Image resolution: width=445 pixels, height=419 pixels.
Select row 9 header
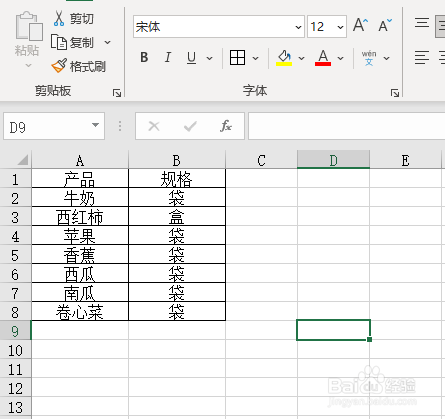coord(15,331)
